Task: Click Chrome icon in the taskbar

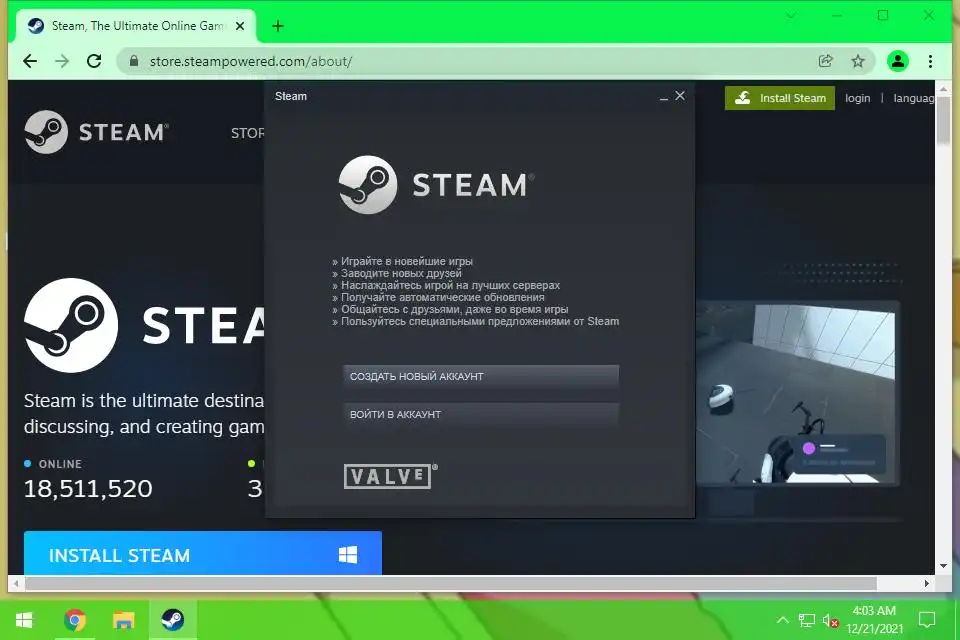Action: [x=75, y=620]
